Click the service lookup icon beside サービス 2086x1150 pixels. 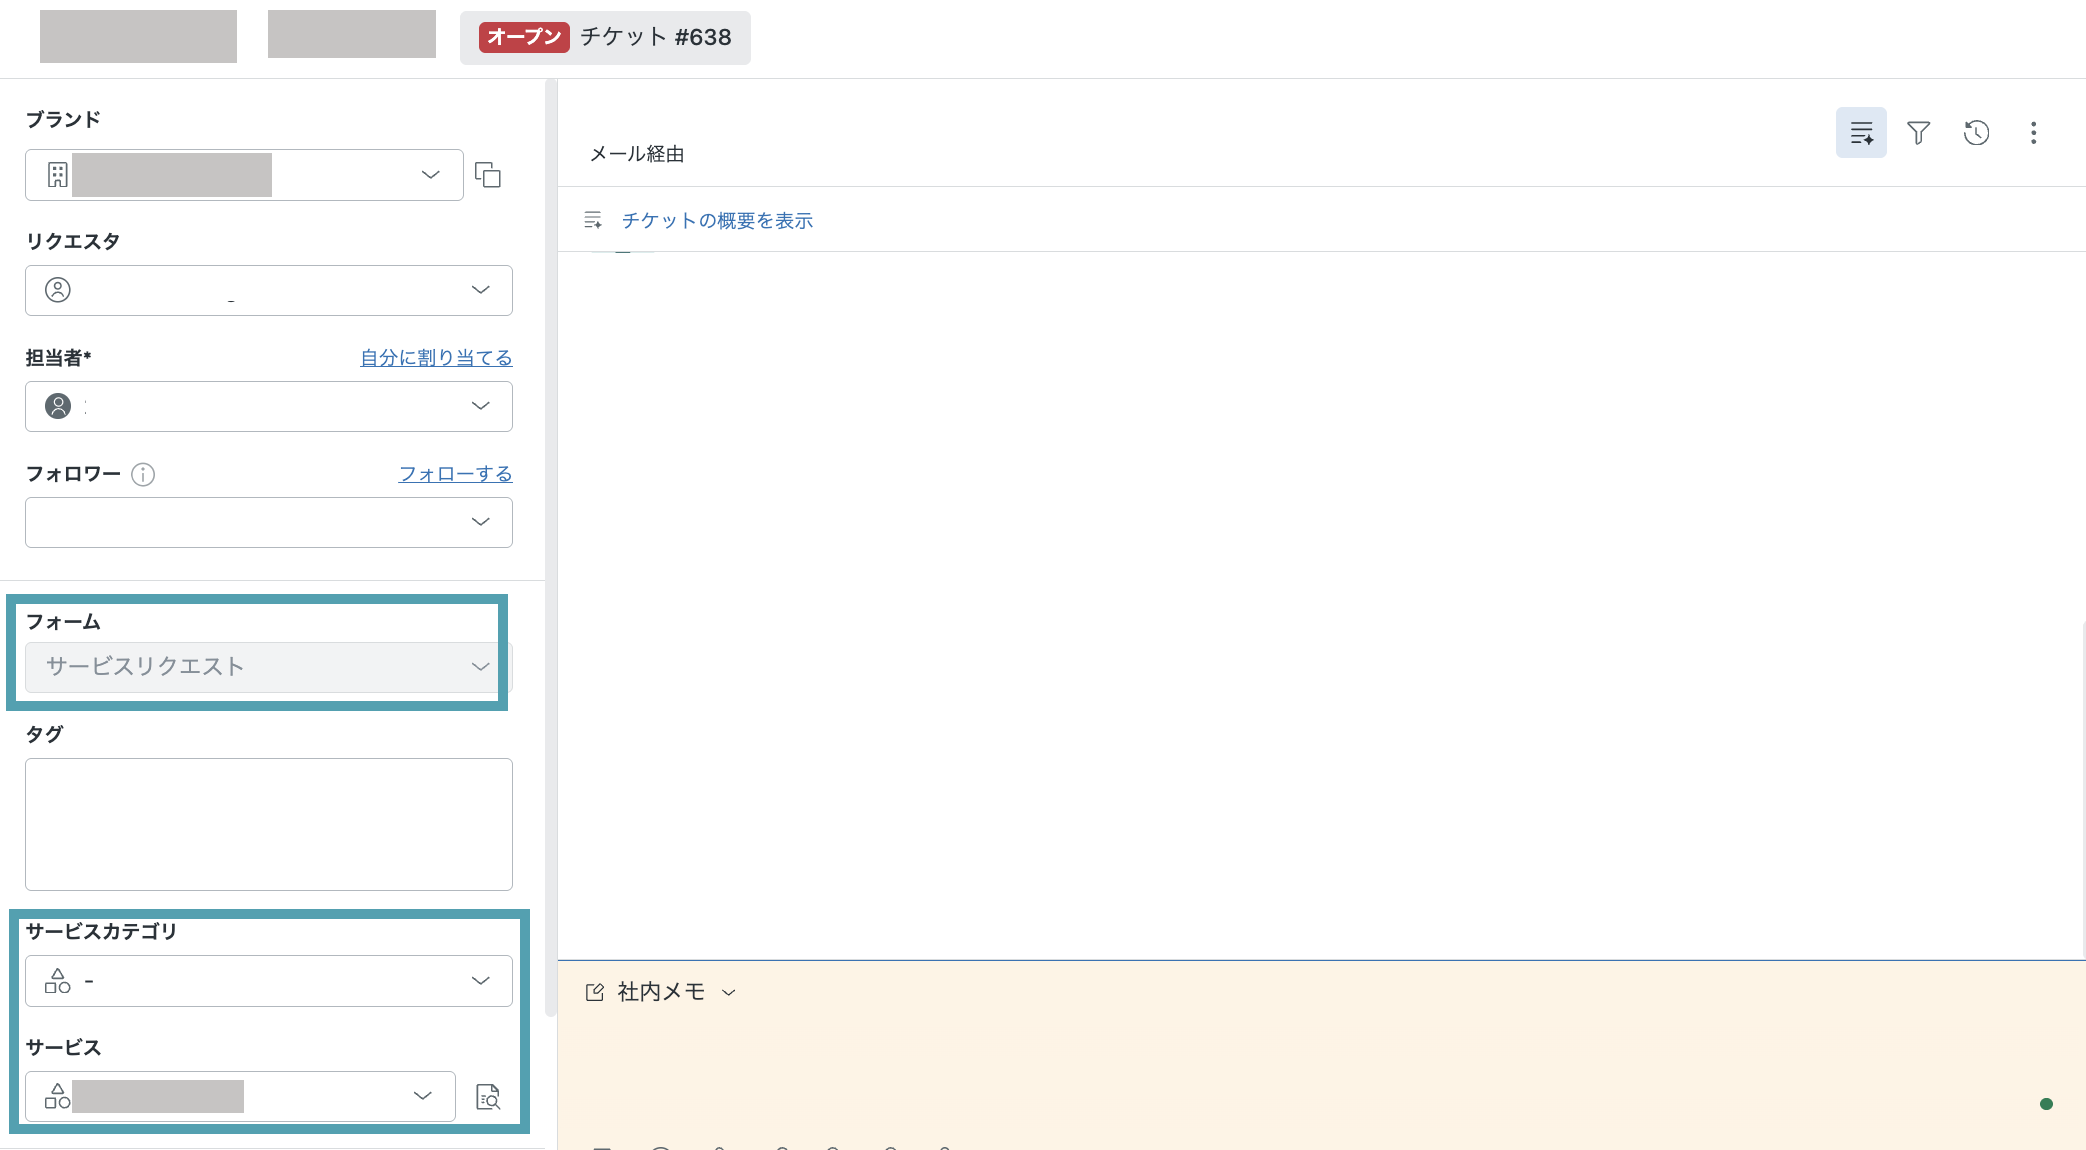coord(488,1097)
